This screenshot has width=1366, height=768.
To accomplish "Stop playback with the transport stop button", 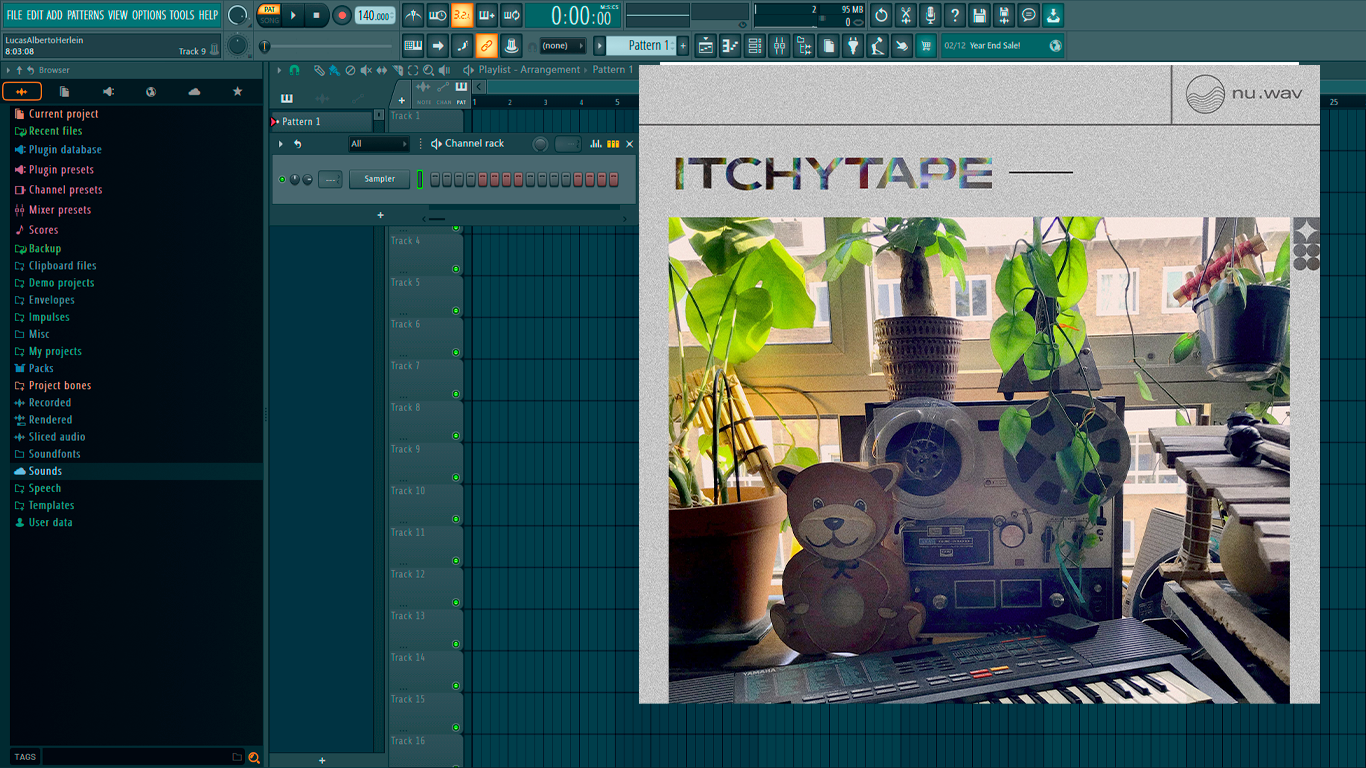I will point(316,15).
